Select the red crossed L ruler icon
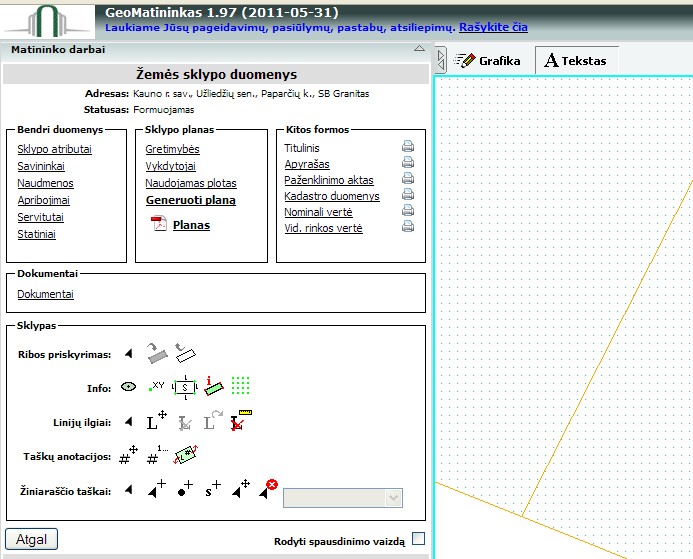The width and height of the screenshot is (693, 559). (x=241, y=420)
